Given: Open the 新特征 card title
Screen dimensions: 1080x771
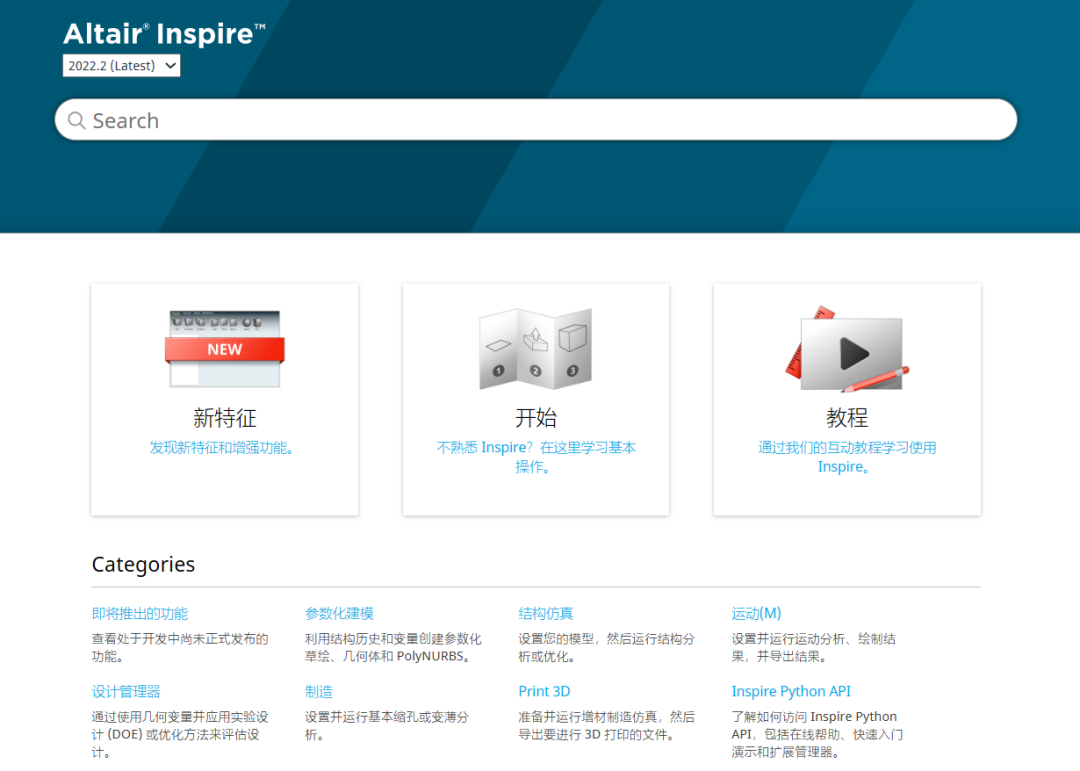Looking at the screenshot, I should [225, 418].
